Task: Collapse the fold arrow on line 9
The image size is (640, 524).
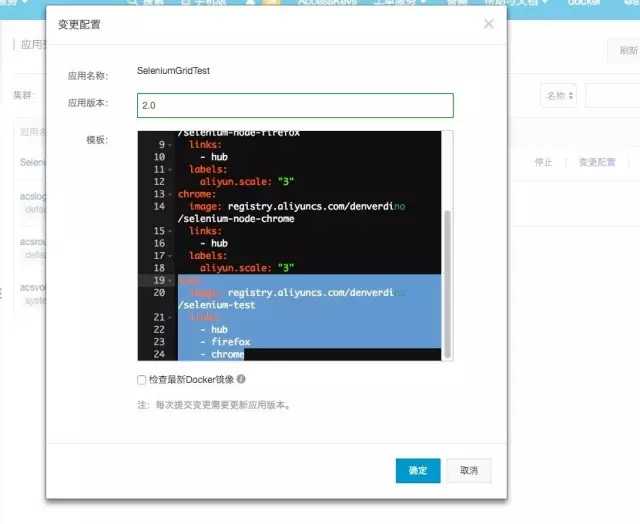Action: click(x=170, y=145)
